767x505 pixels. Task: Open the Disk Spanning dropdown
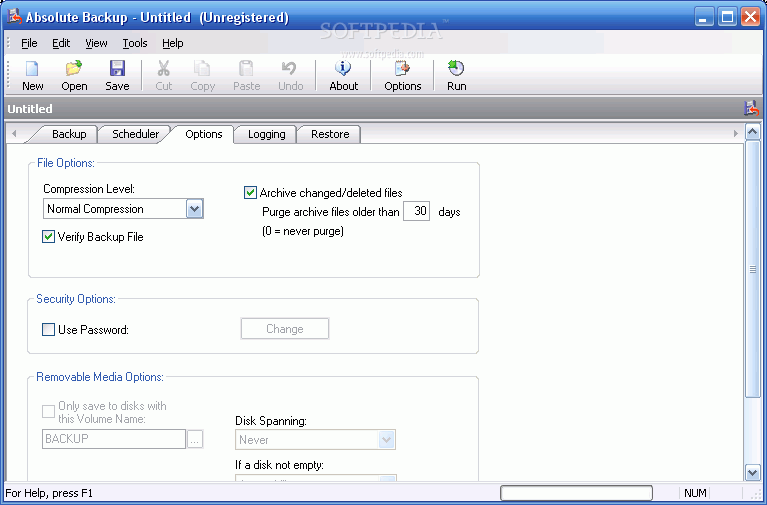[x=386, y=439]
